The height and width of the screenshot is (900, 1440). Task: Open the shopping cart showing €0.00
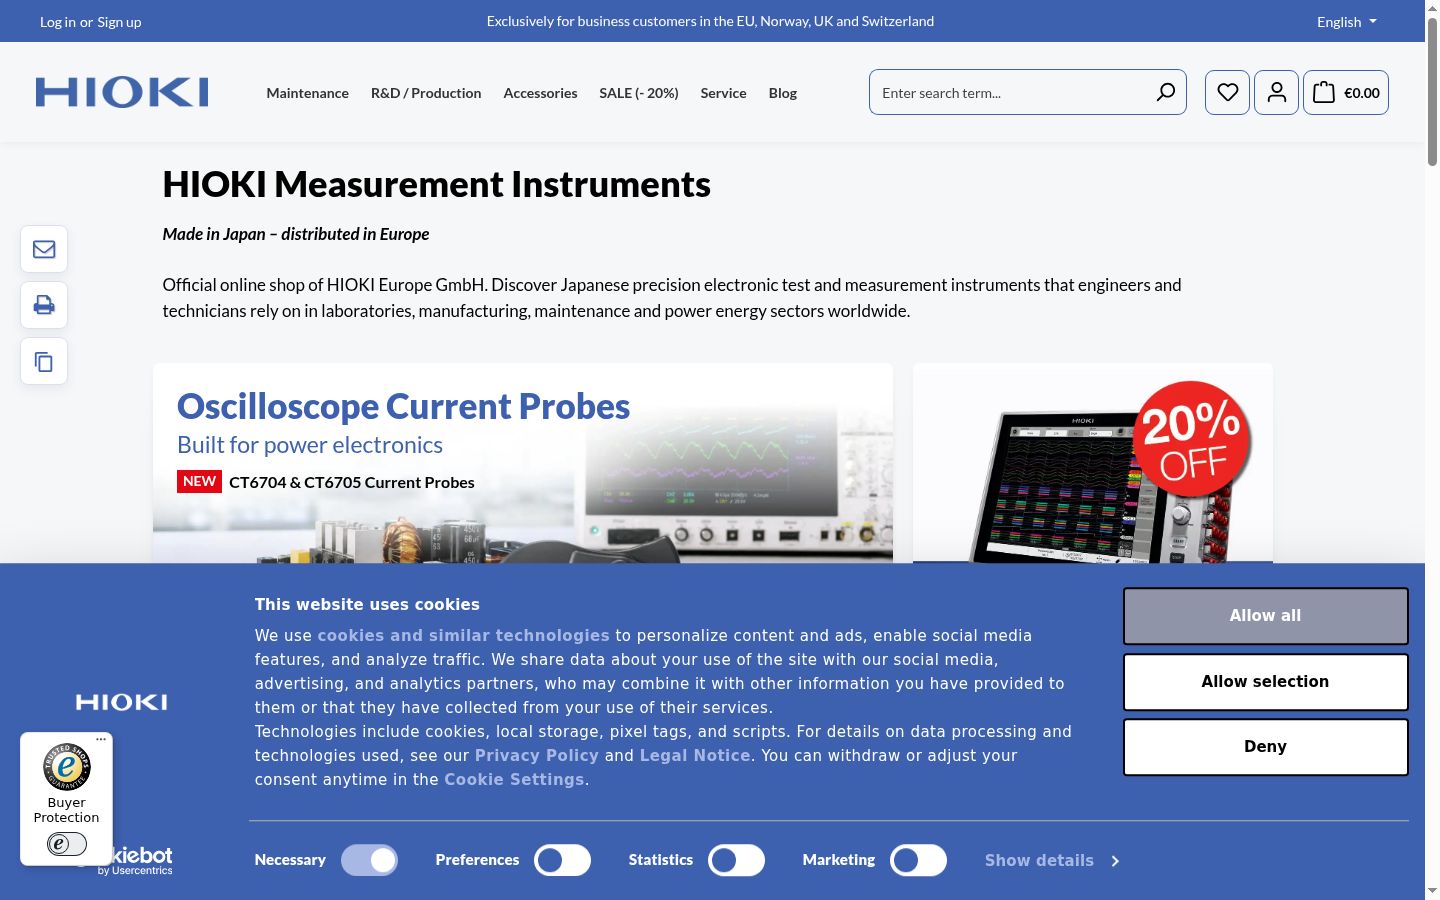pos(1345,92)
